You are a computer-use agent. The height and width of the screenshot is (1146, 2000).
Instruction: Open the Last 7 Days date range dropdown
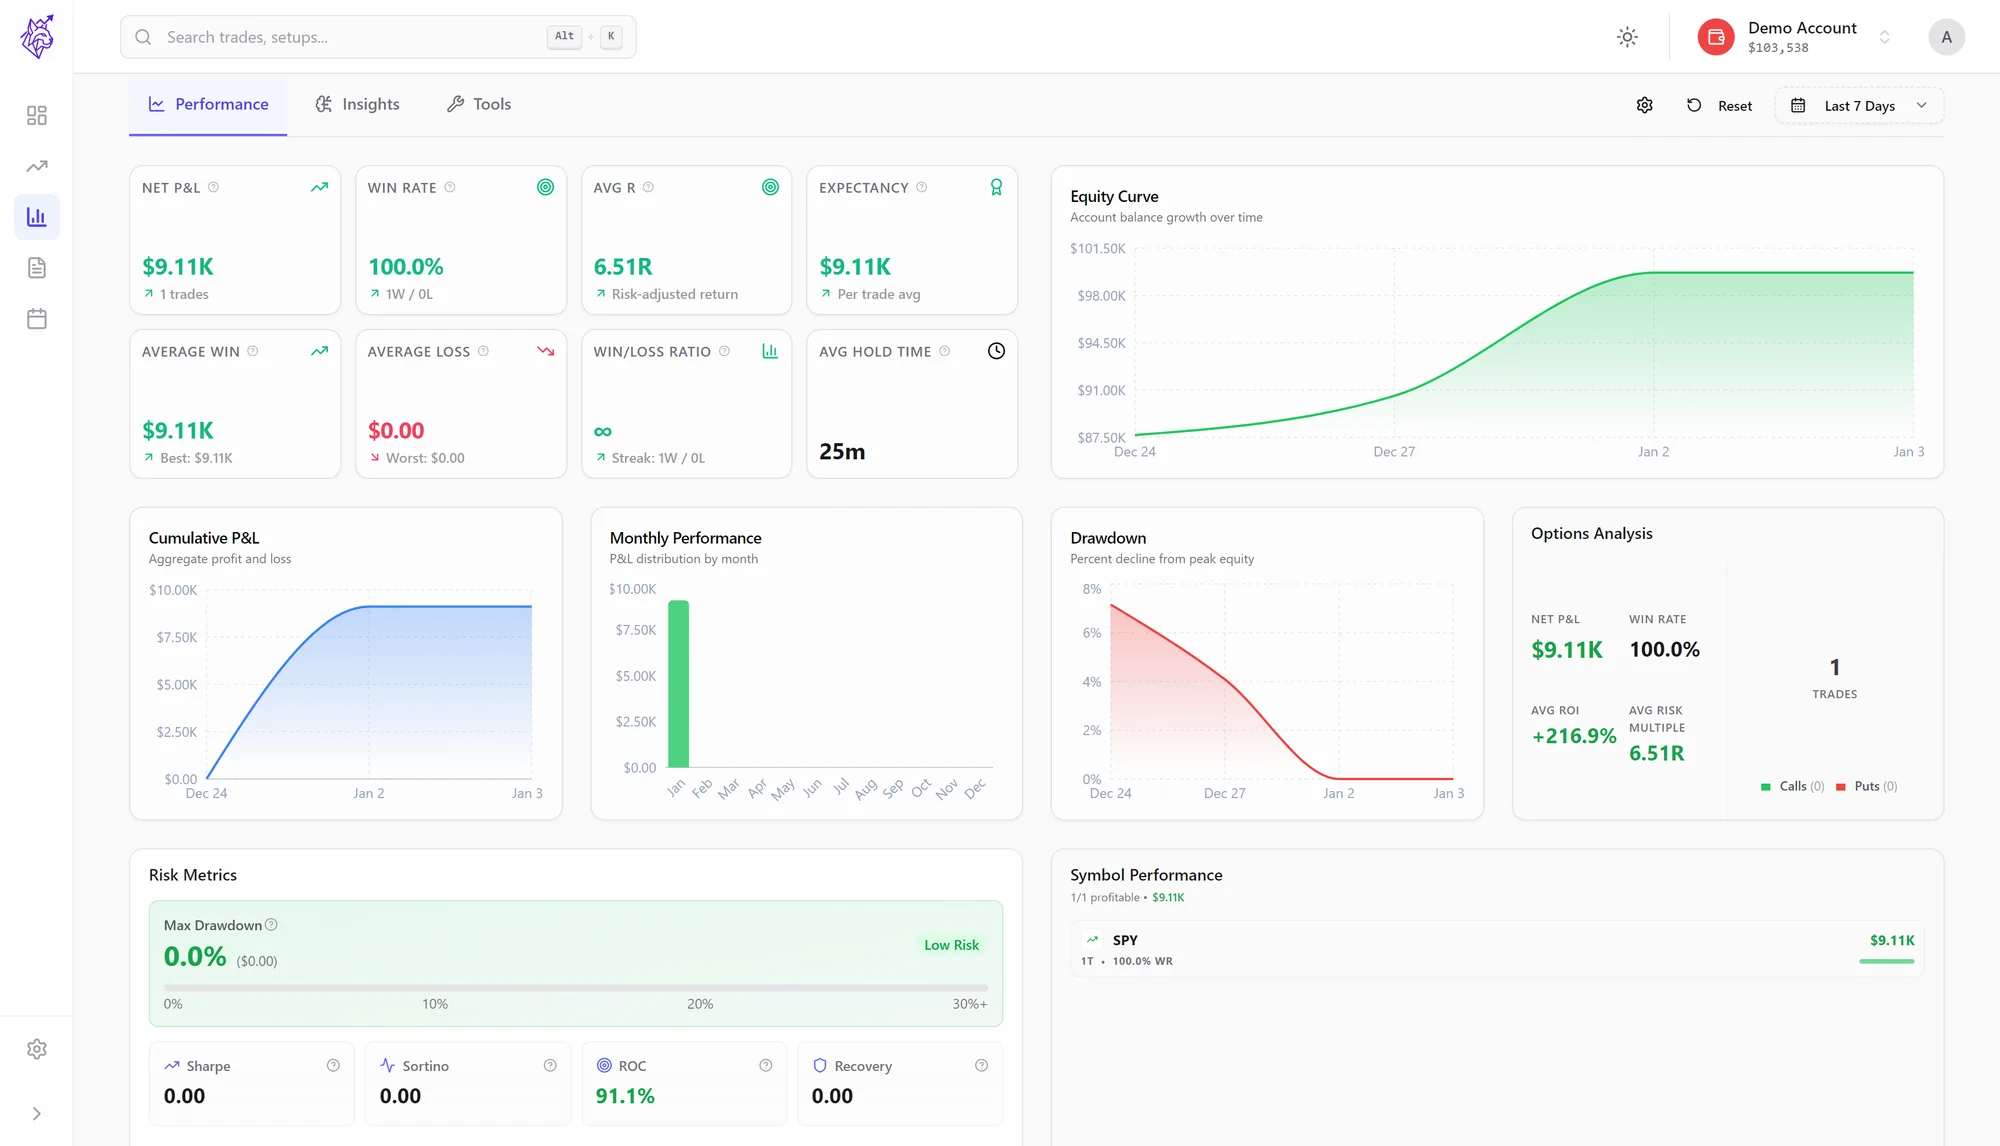tap(1859, 106)
